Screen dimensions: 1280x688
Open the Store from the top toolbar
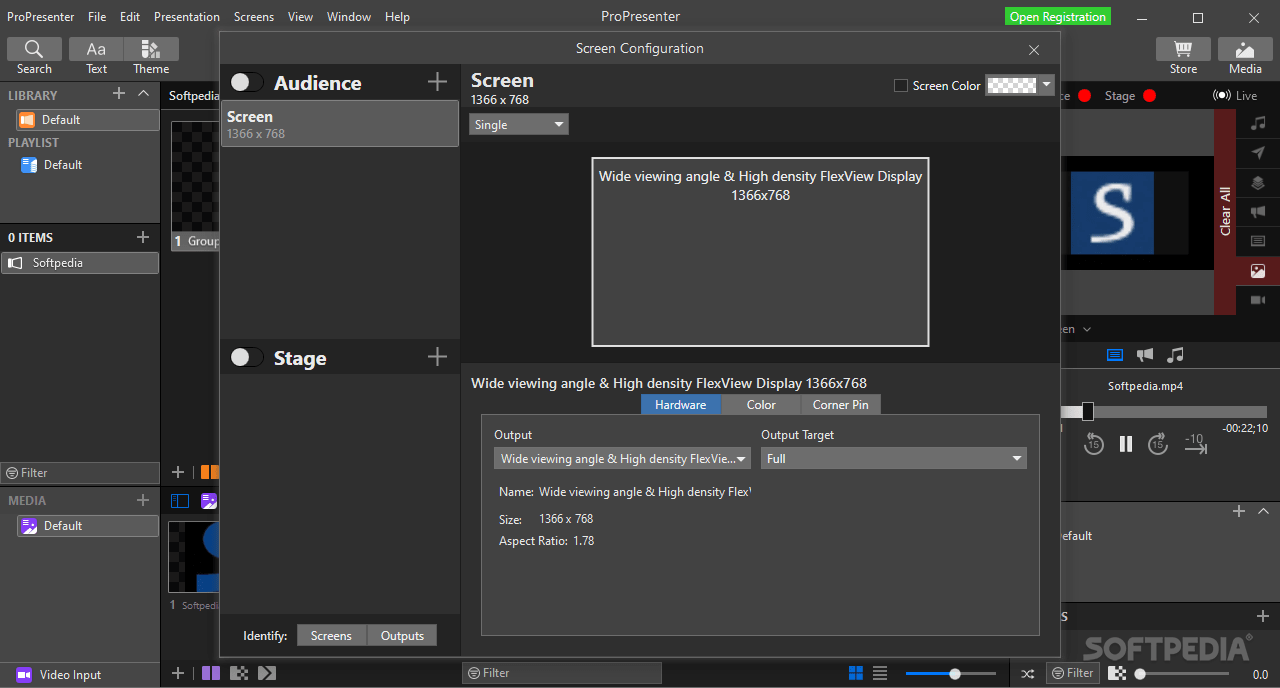[1183, 48]
